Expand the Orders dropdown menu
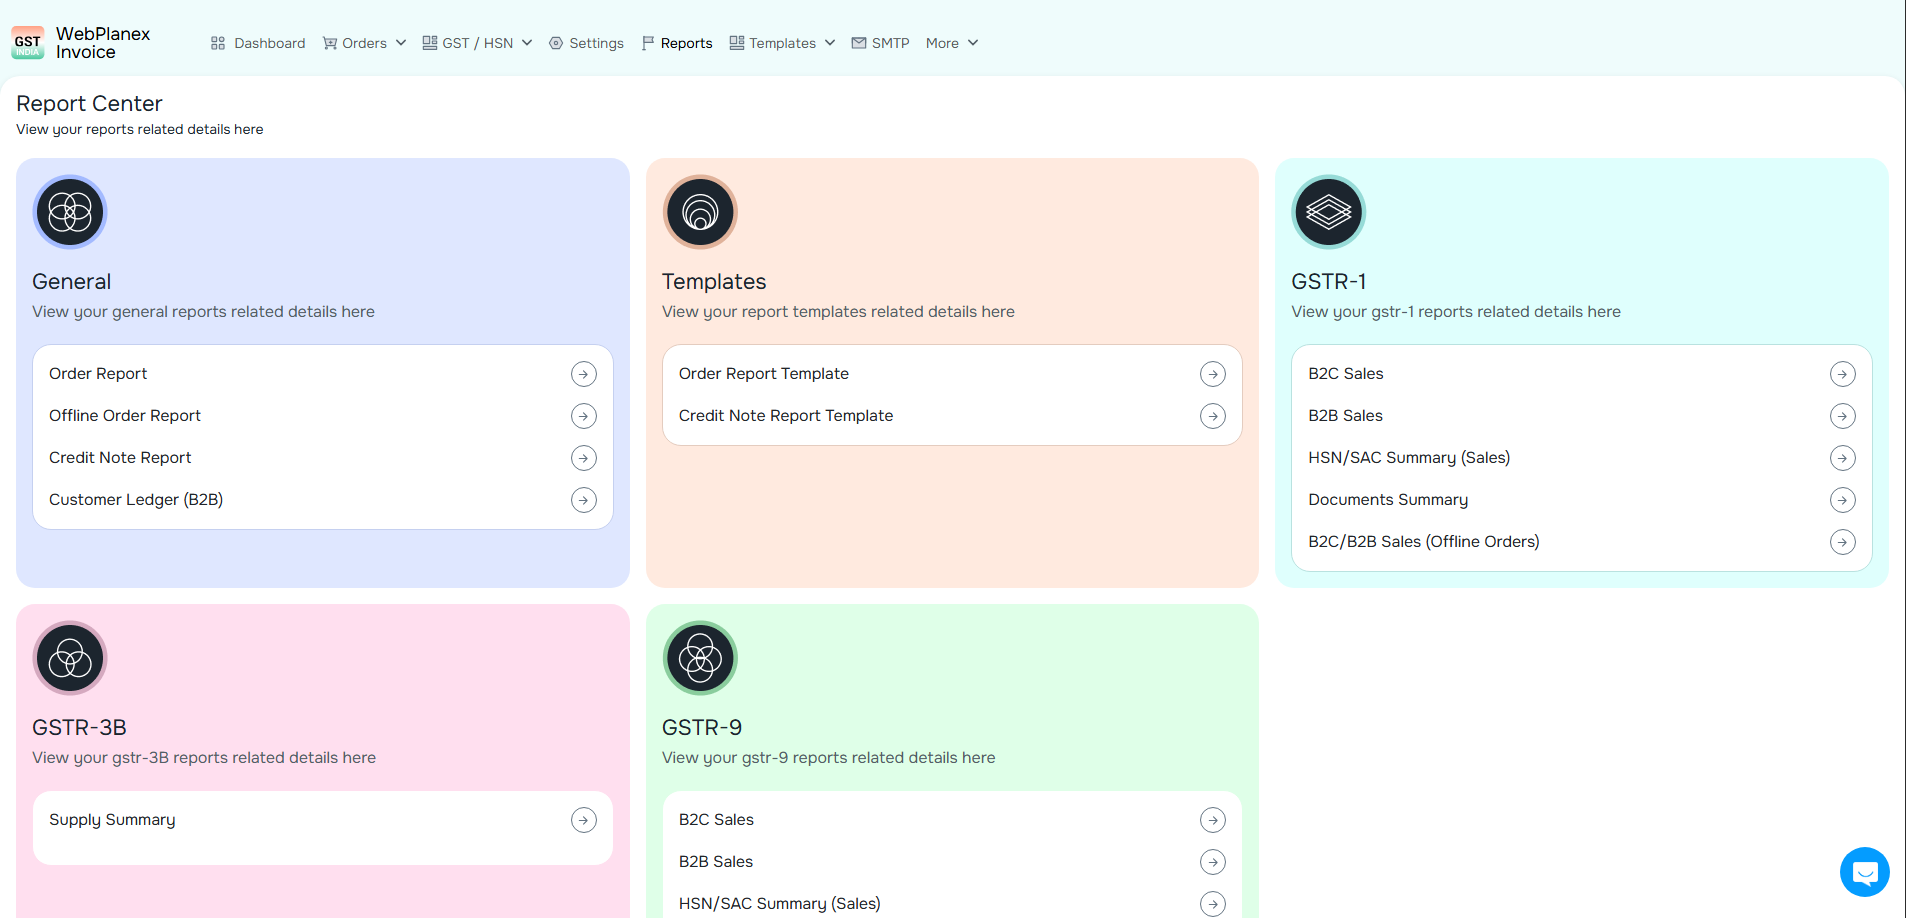The height and width of the screenshot is (918, 1906). coord(364,43)
